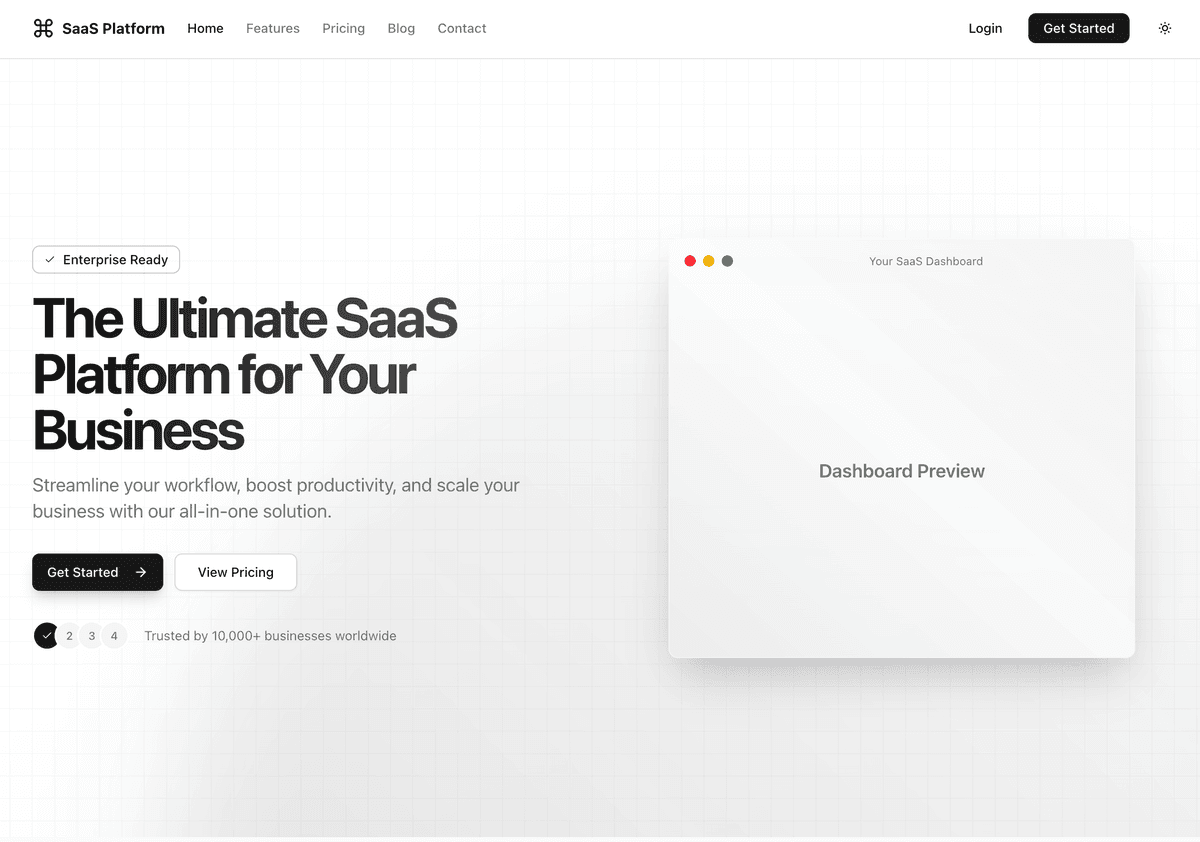This screenshot has width=1200, height=842.
Task: Click the command logo beside SaaS Platform
Action: [43, 28]
